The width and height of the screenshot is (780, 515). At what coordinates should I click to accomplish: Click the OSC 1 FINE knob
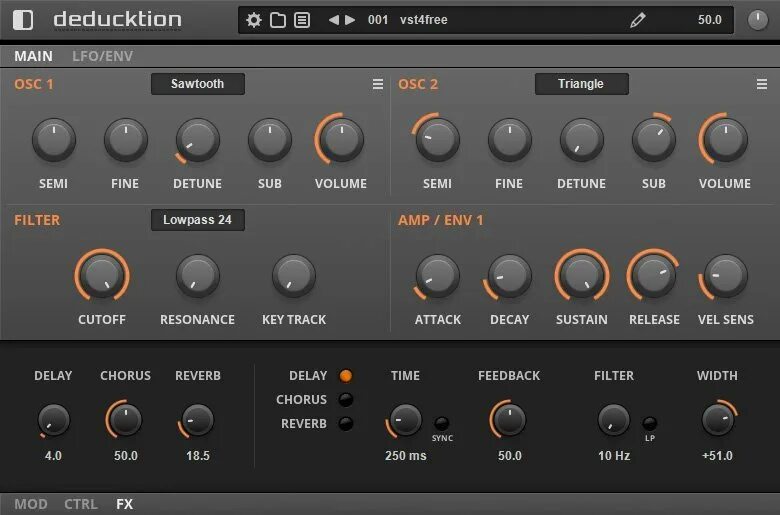[125, 140]
